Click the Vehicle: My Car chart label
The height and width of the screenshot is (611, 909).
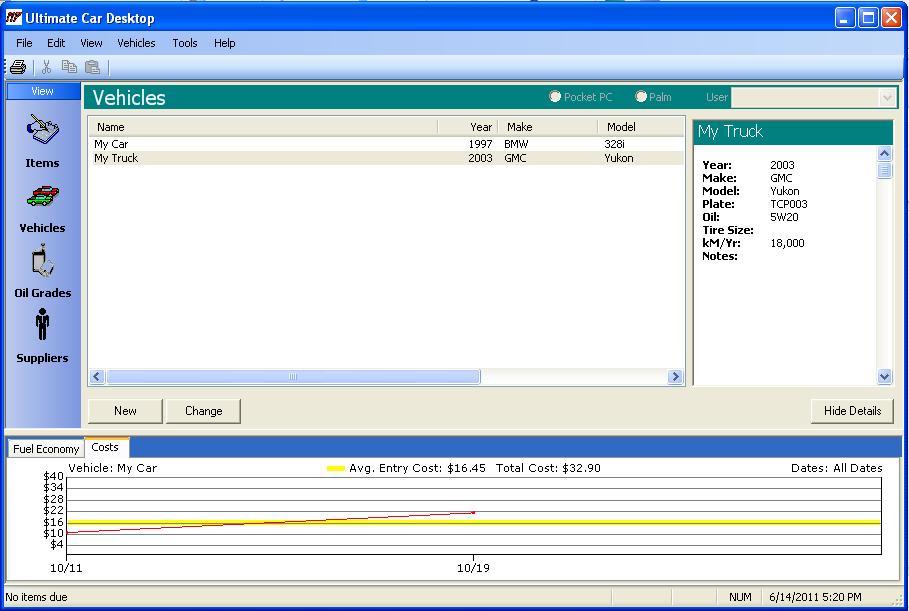[x=112, y=468]
